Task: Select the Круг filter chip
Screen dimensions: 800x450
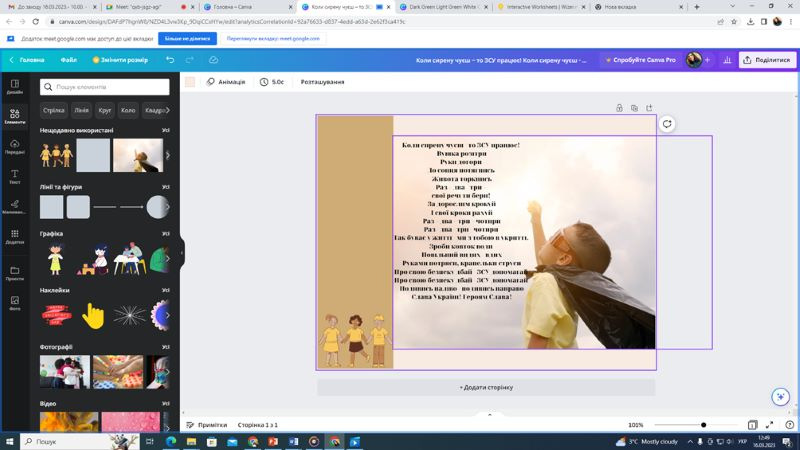Action: 105,110
